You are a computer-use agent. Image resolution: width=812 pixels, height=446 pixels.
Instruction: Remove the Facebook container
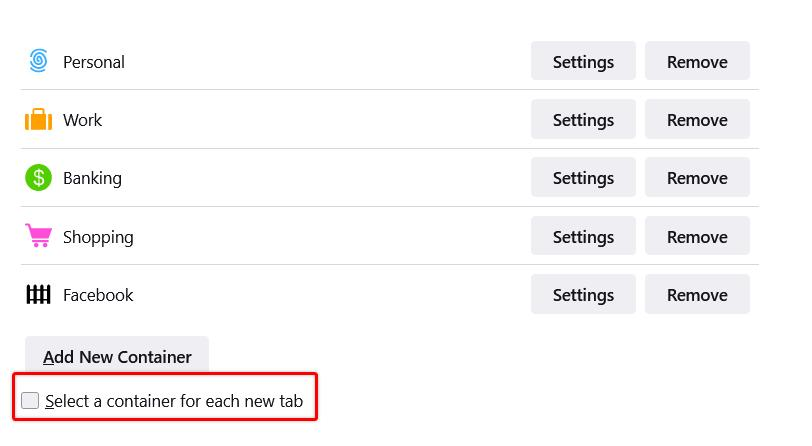[697, 294]
